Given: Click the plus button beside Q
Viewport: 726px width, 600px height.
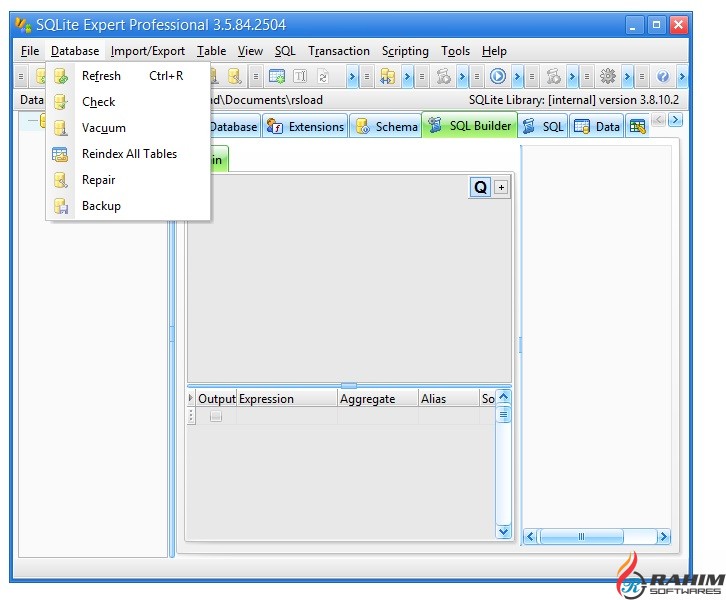Looking at the screenshot, I should [x=501, y=188].
